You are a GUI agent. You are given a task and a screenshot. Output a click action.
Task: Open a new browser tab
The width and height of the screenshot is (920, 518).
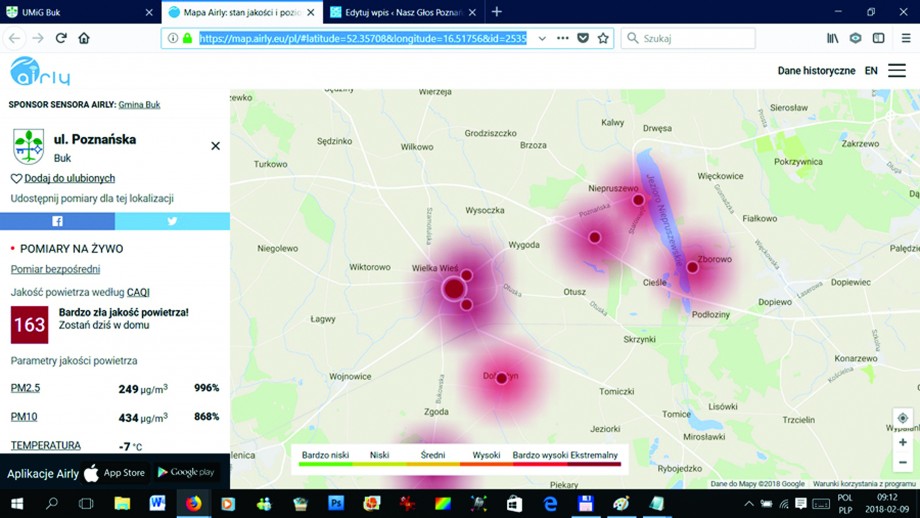tap(497, 12)
